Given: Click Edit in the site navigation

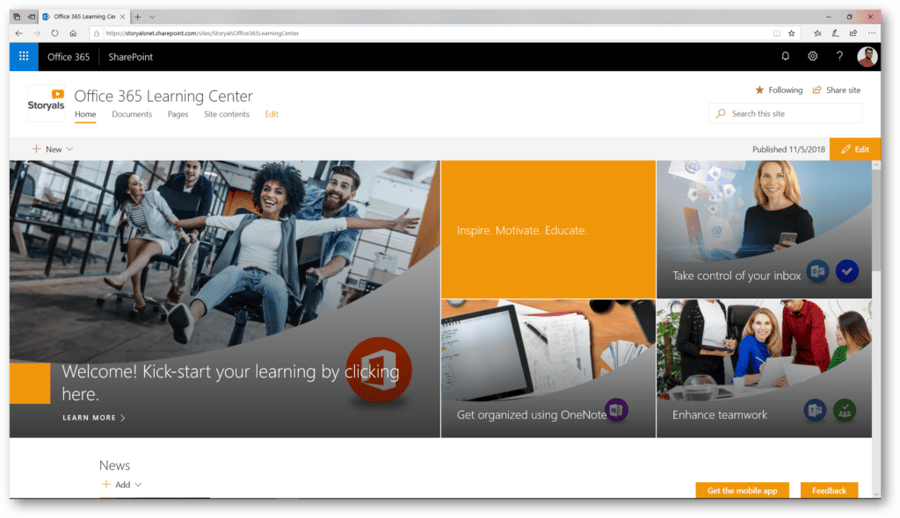Looking at the screenshot, I should click(x=271, y=114).
